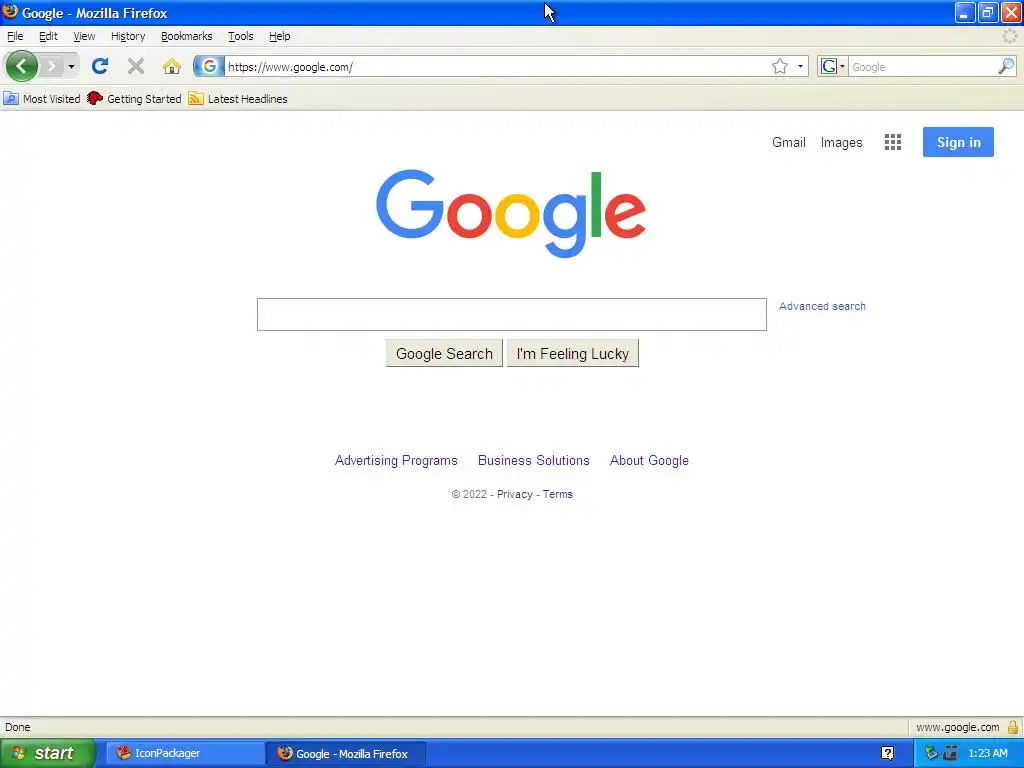Click the Google site identity favicon
The image size is (1024, 768).
pos(209,66)
